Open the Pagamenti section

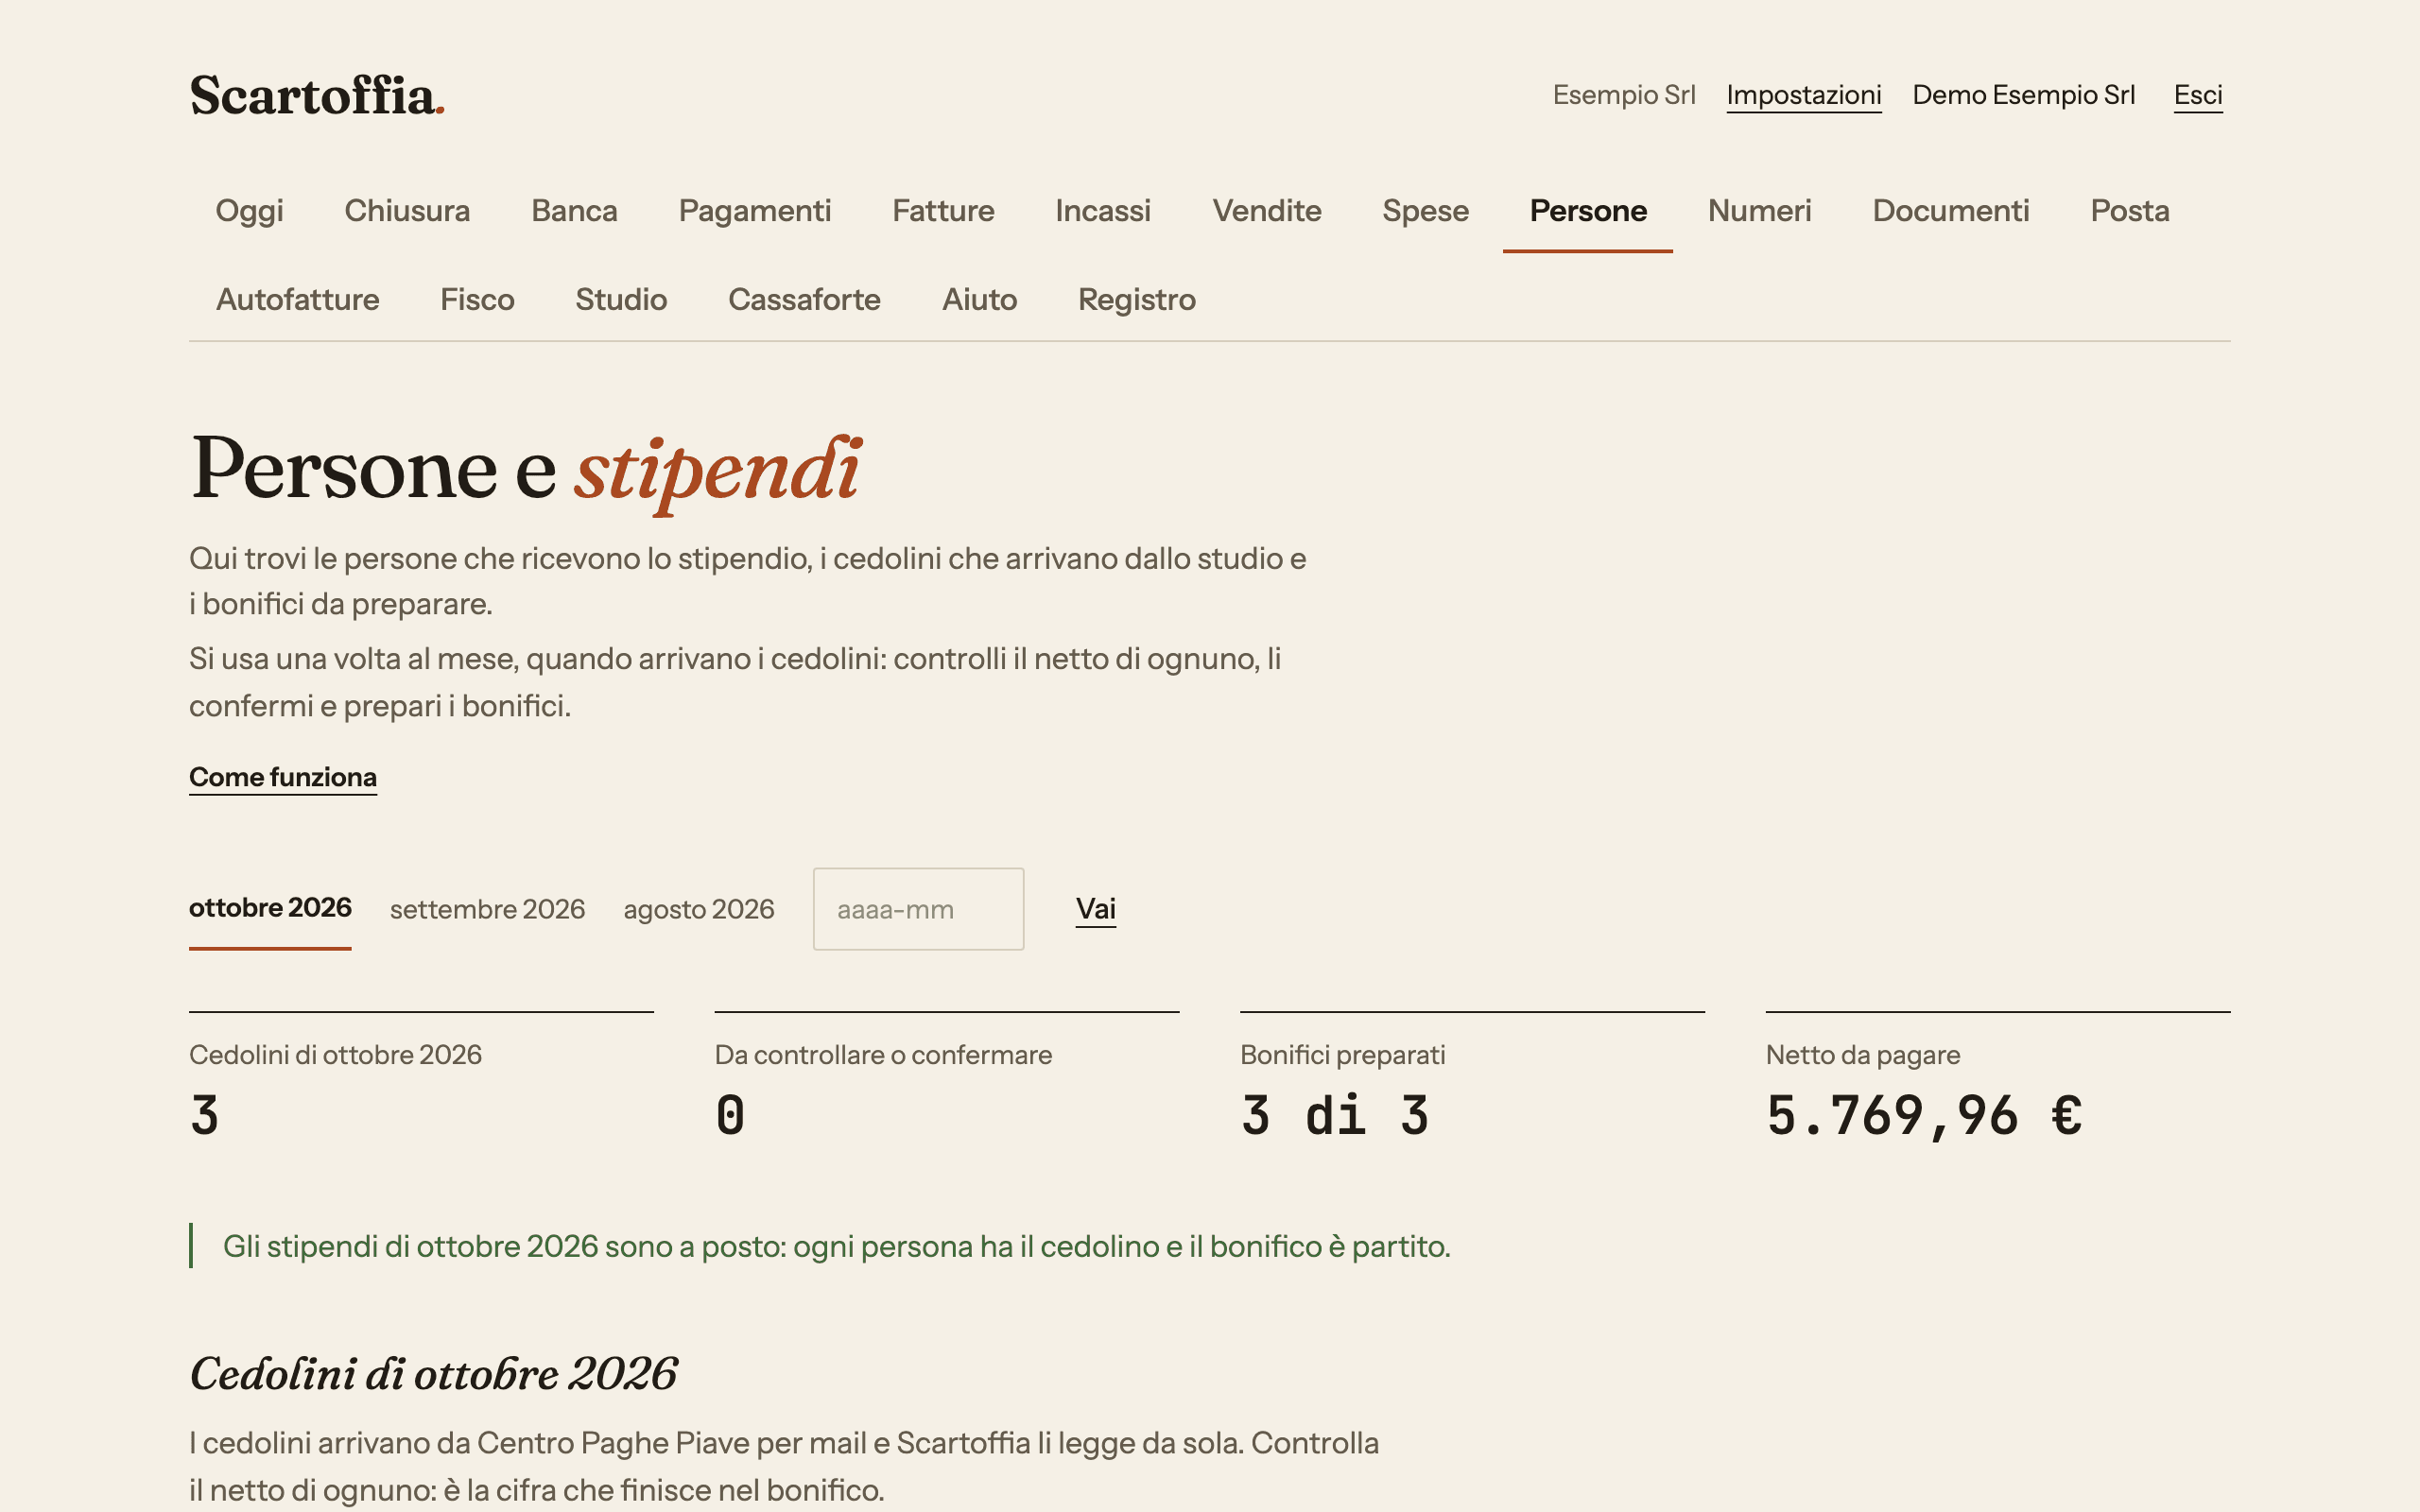pyautogui.click(x=754, y=211)
